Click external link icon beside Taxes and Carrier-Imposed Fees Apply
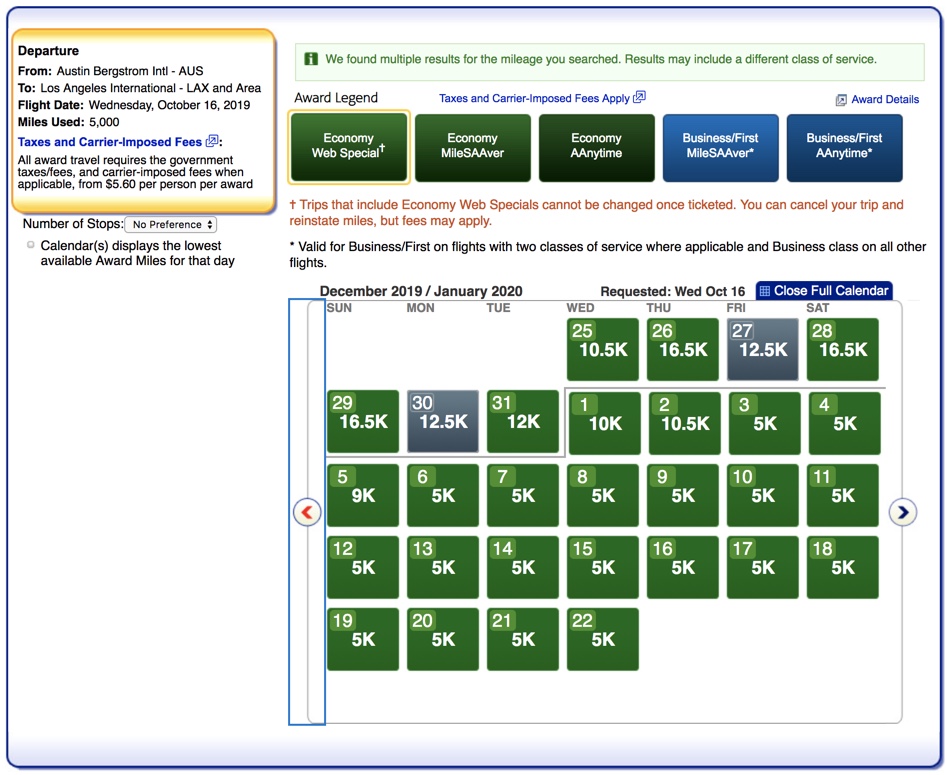The width and height of the screenshot is (947, 775). pos(639,97)
